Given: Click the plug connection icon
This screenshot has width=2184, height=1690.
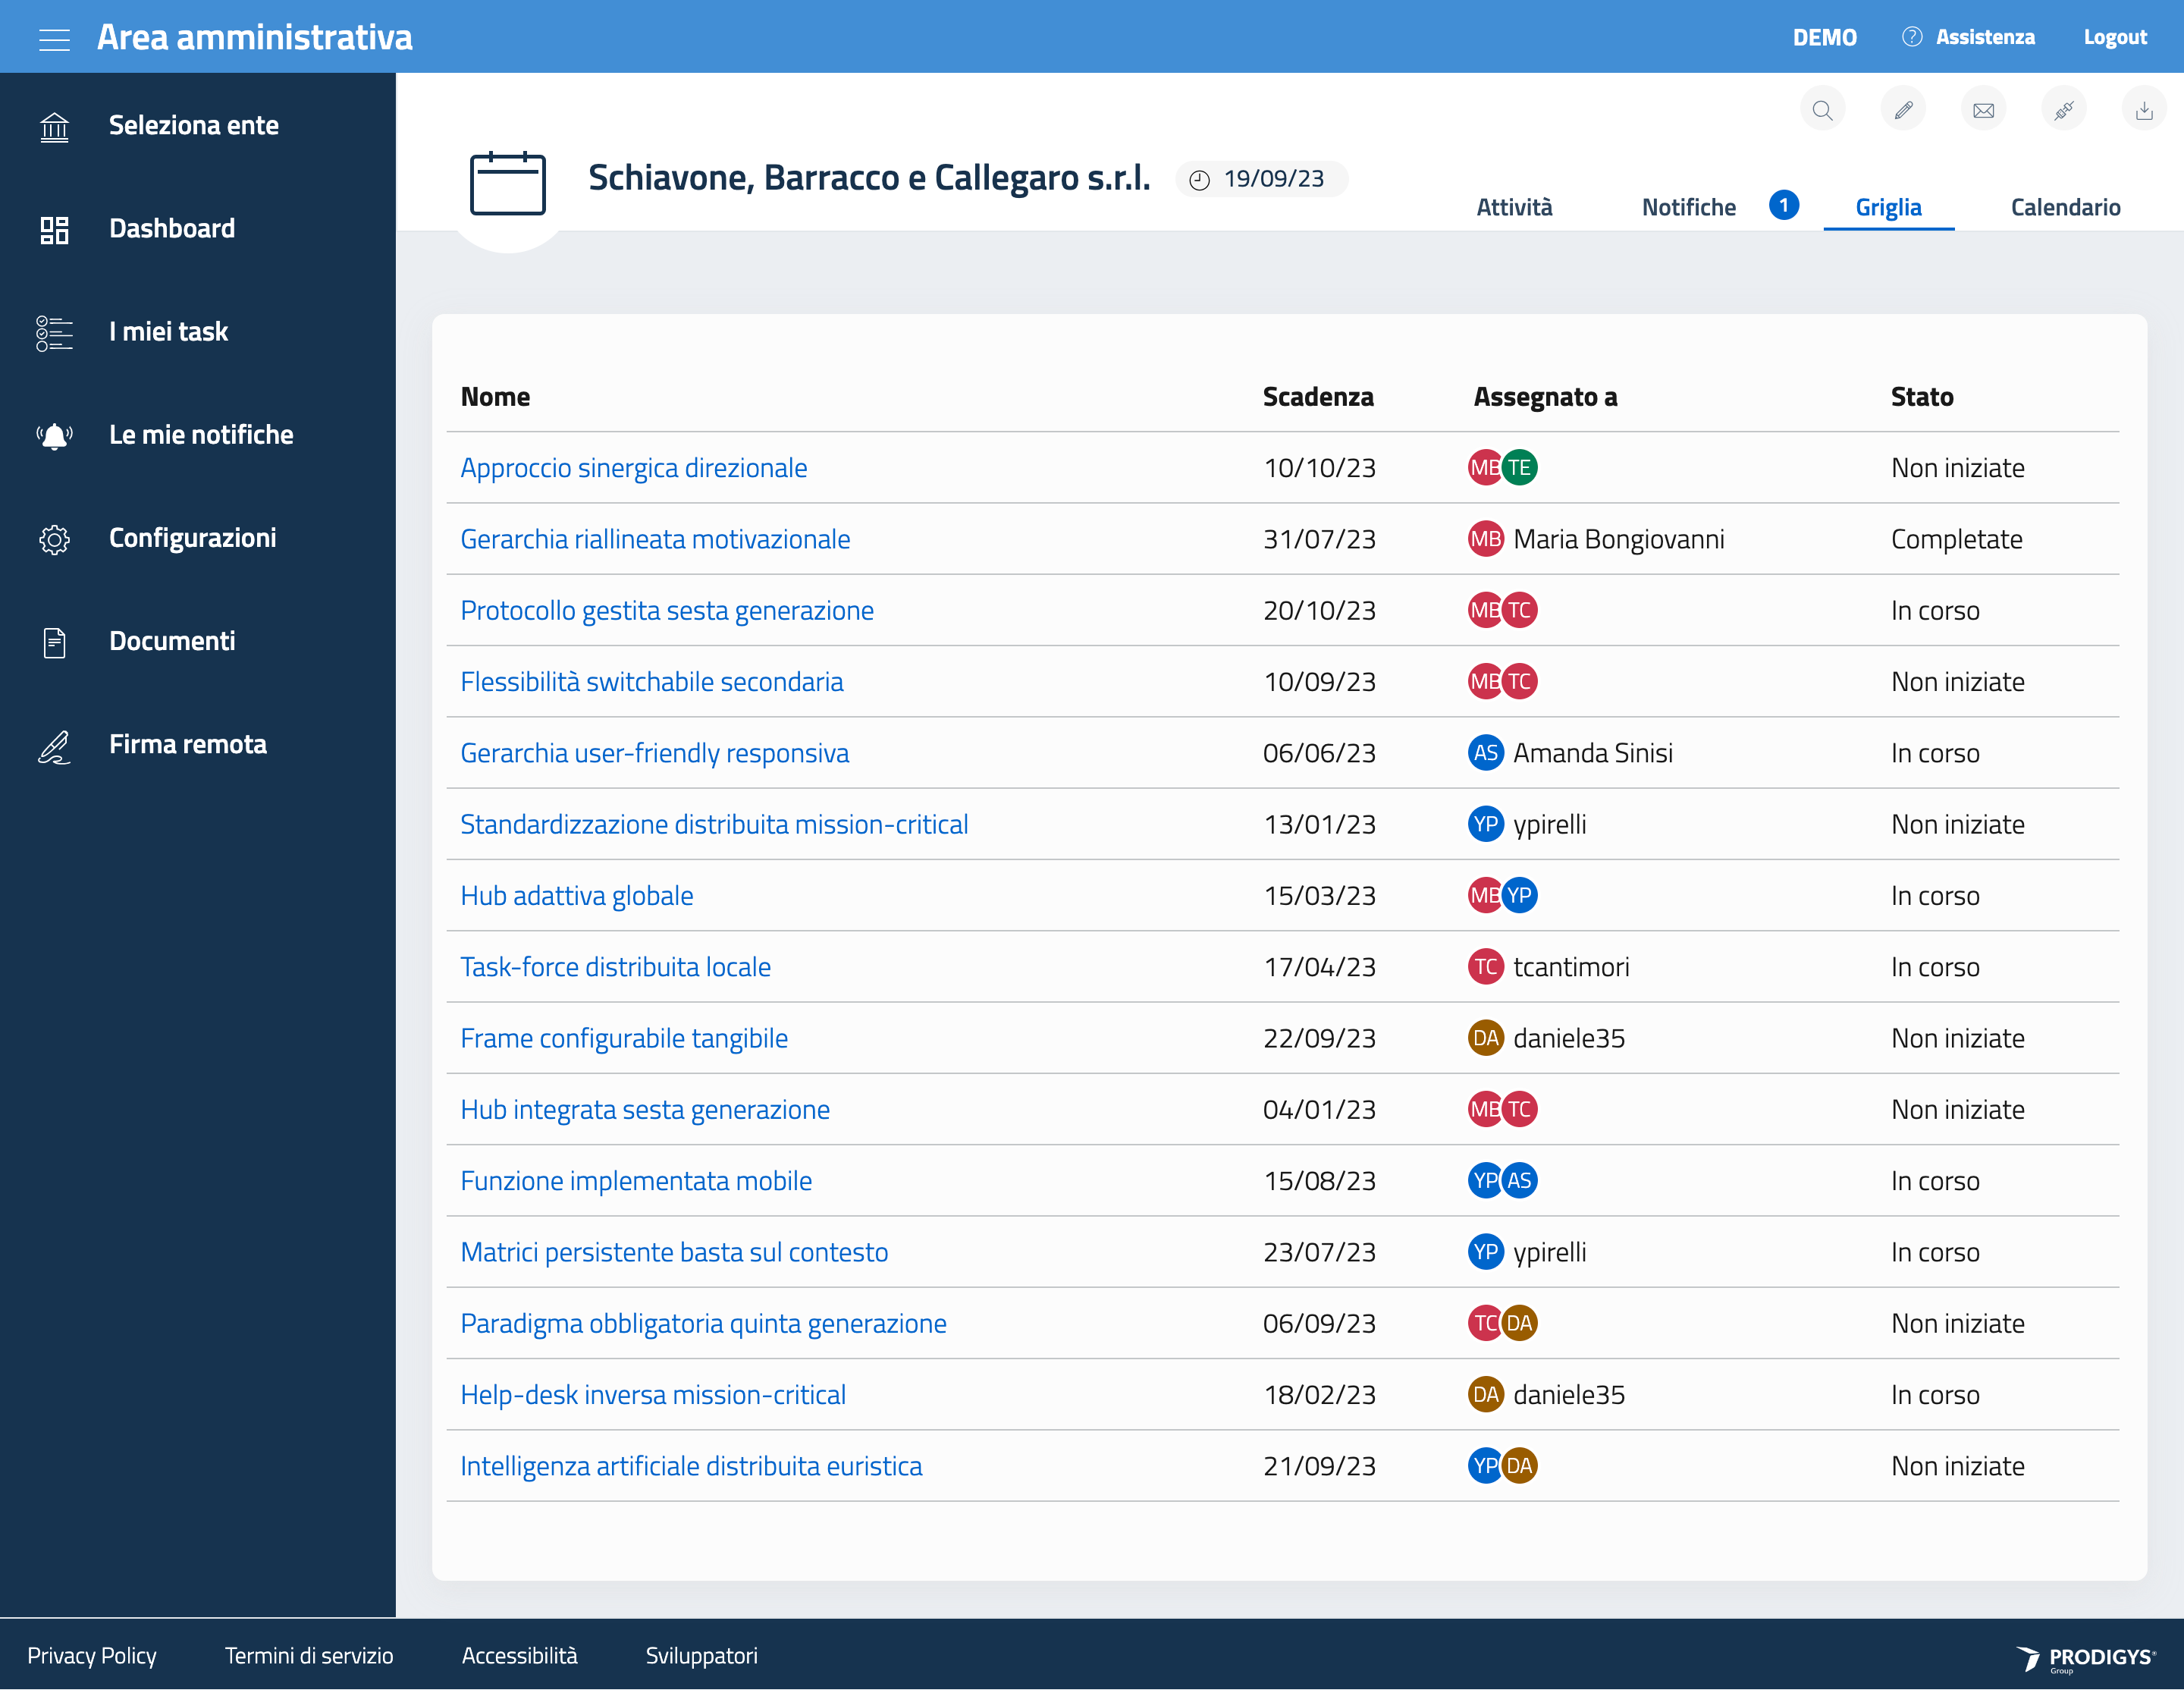Looking at the screenshot, I should point(2064,110).
